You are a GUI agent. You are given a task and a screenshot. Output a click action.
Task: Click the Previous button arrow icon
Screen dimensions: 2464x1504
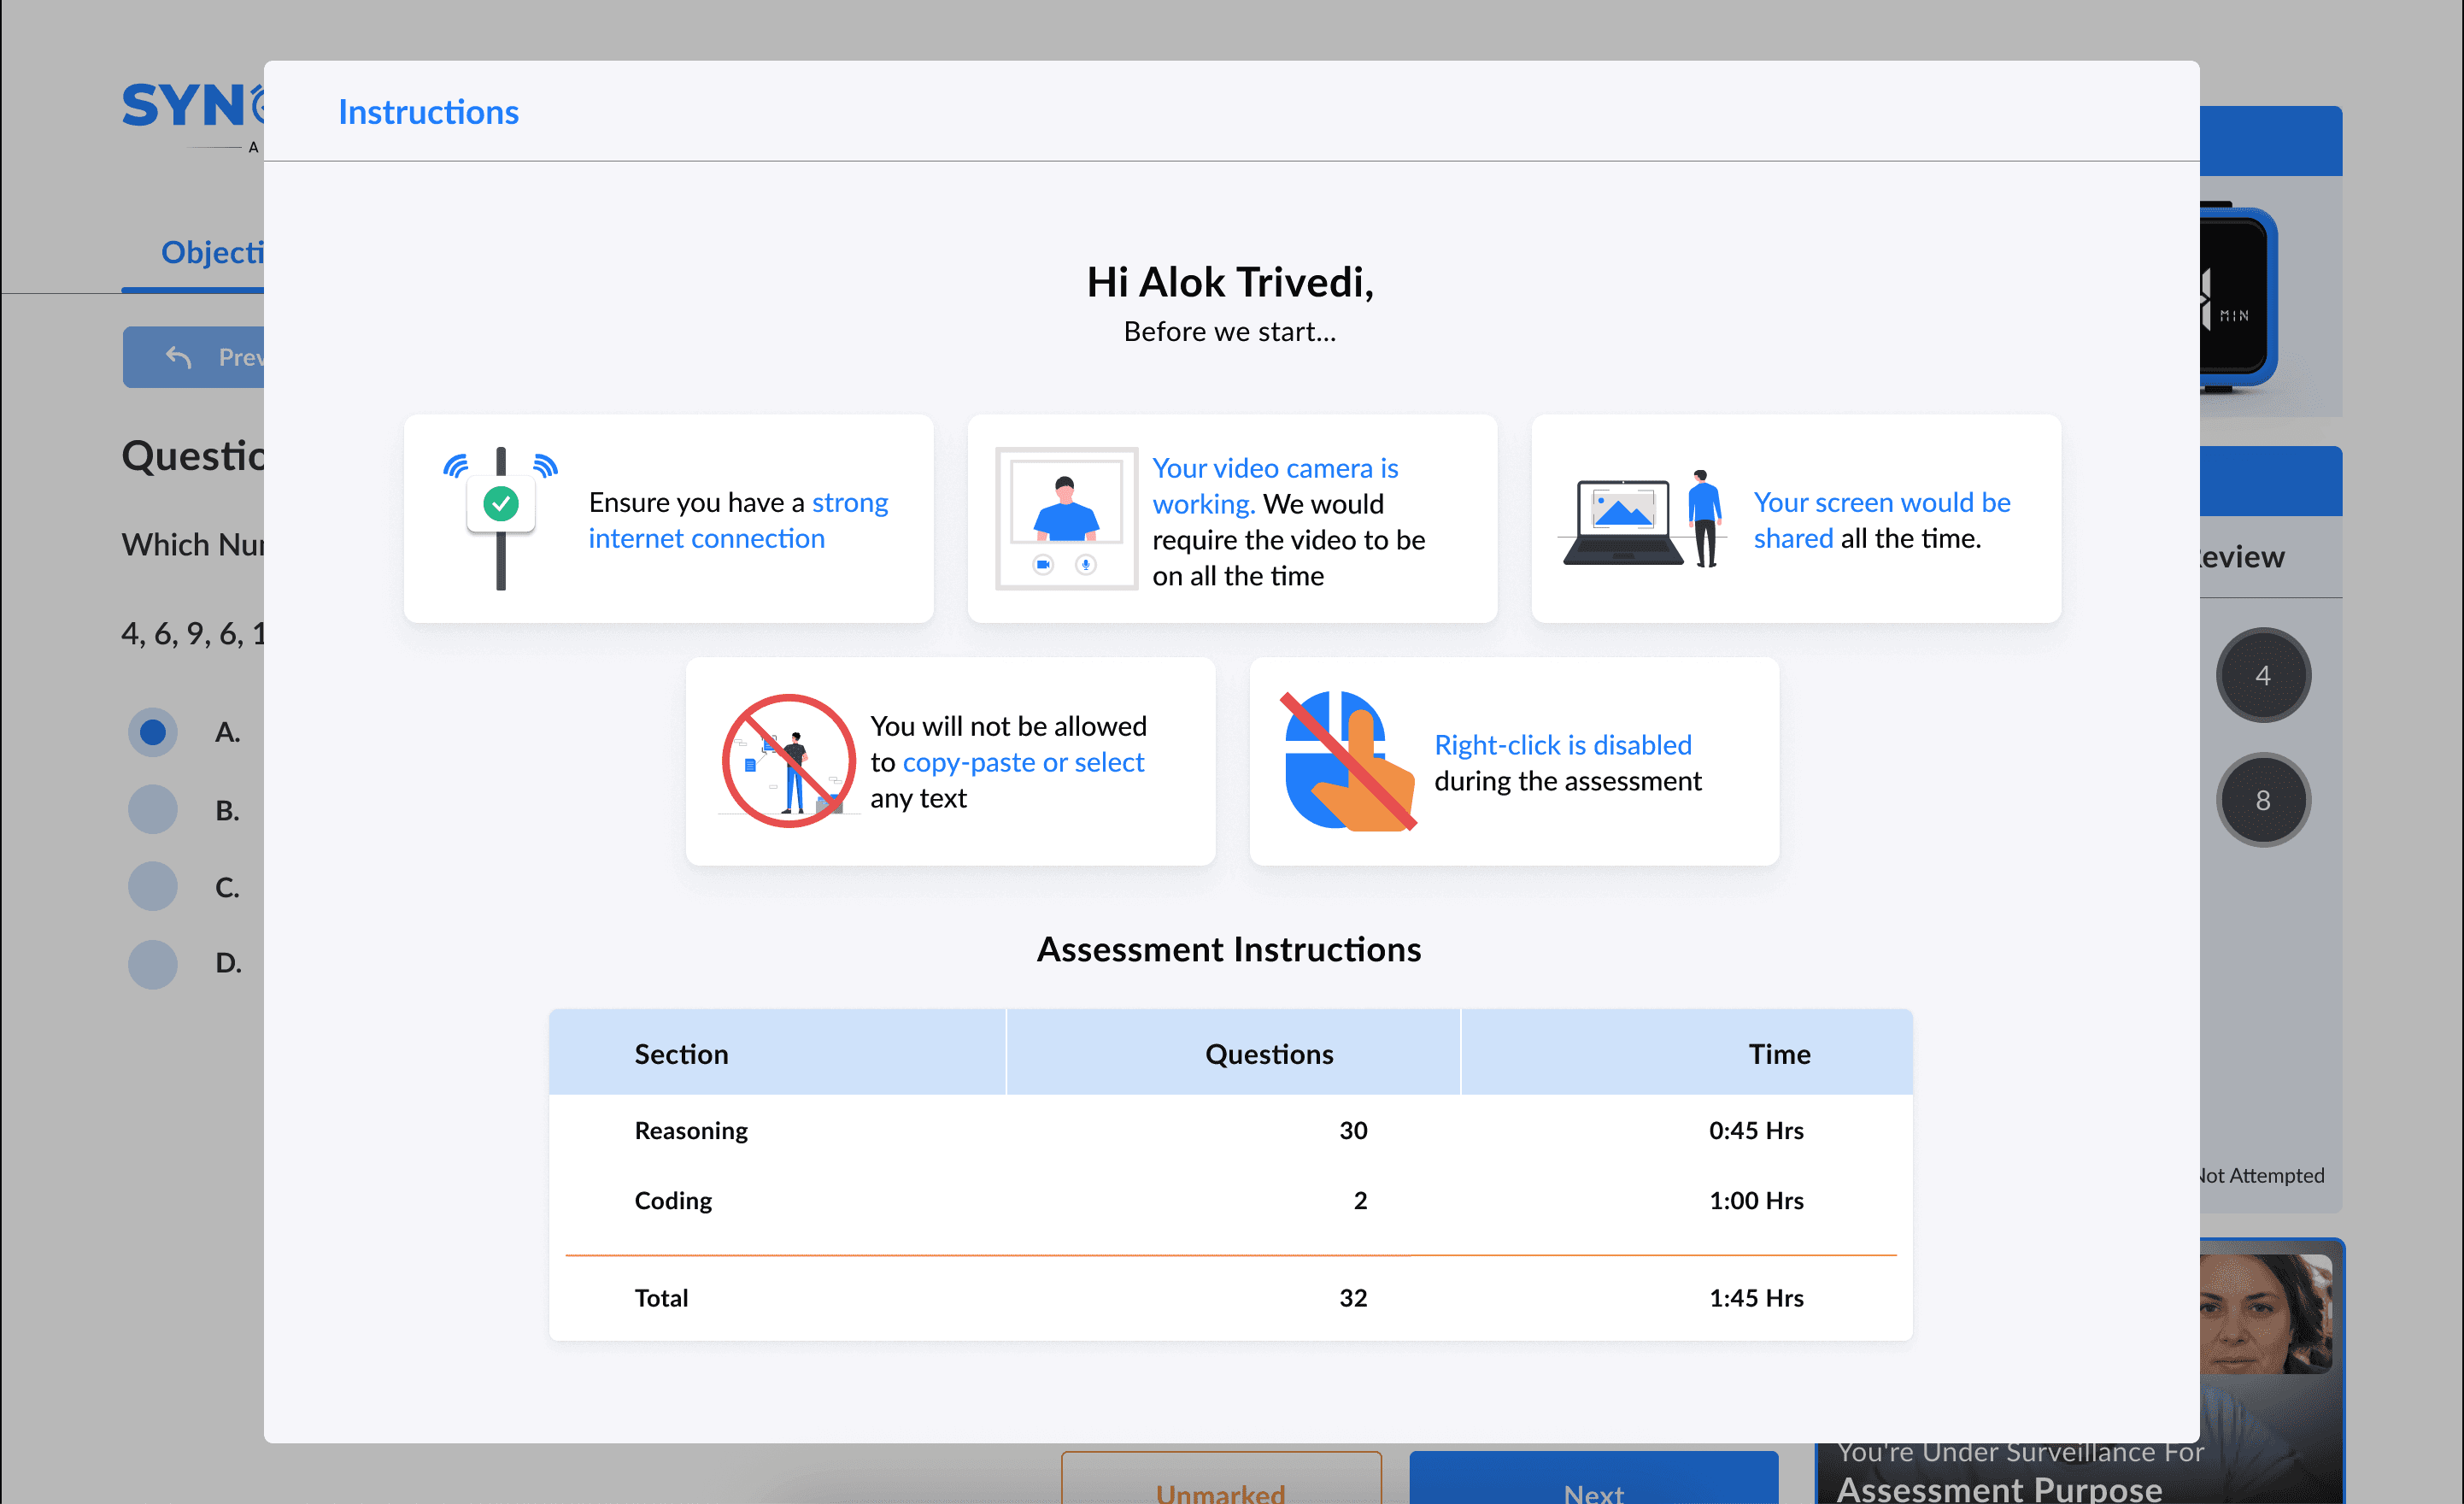(179, 357)
